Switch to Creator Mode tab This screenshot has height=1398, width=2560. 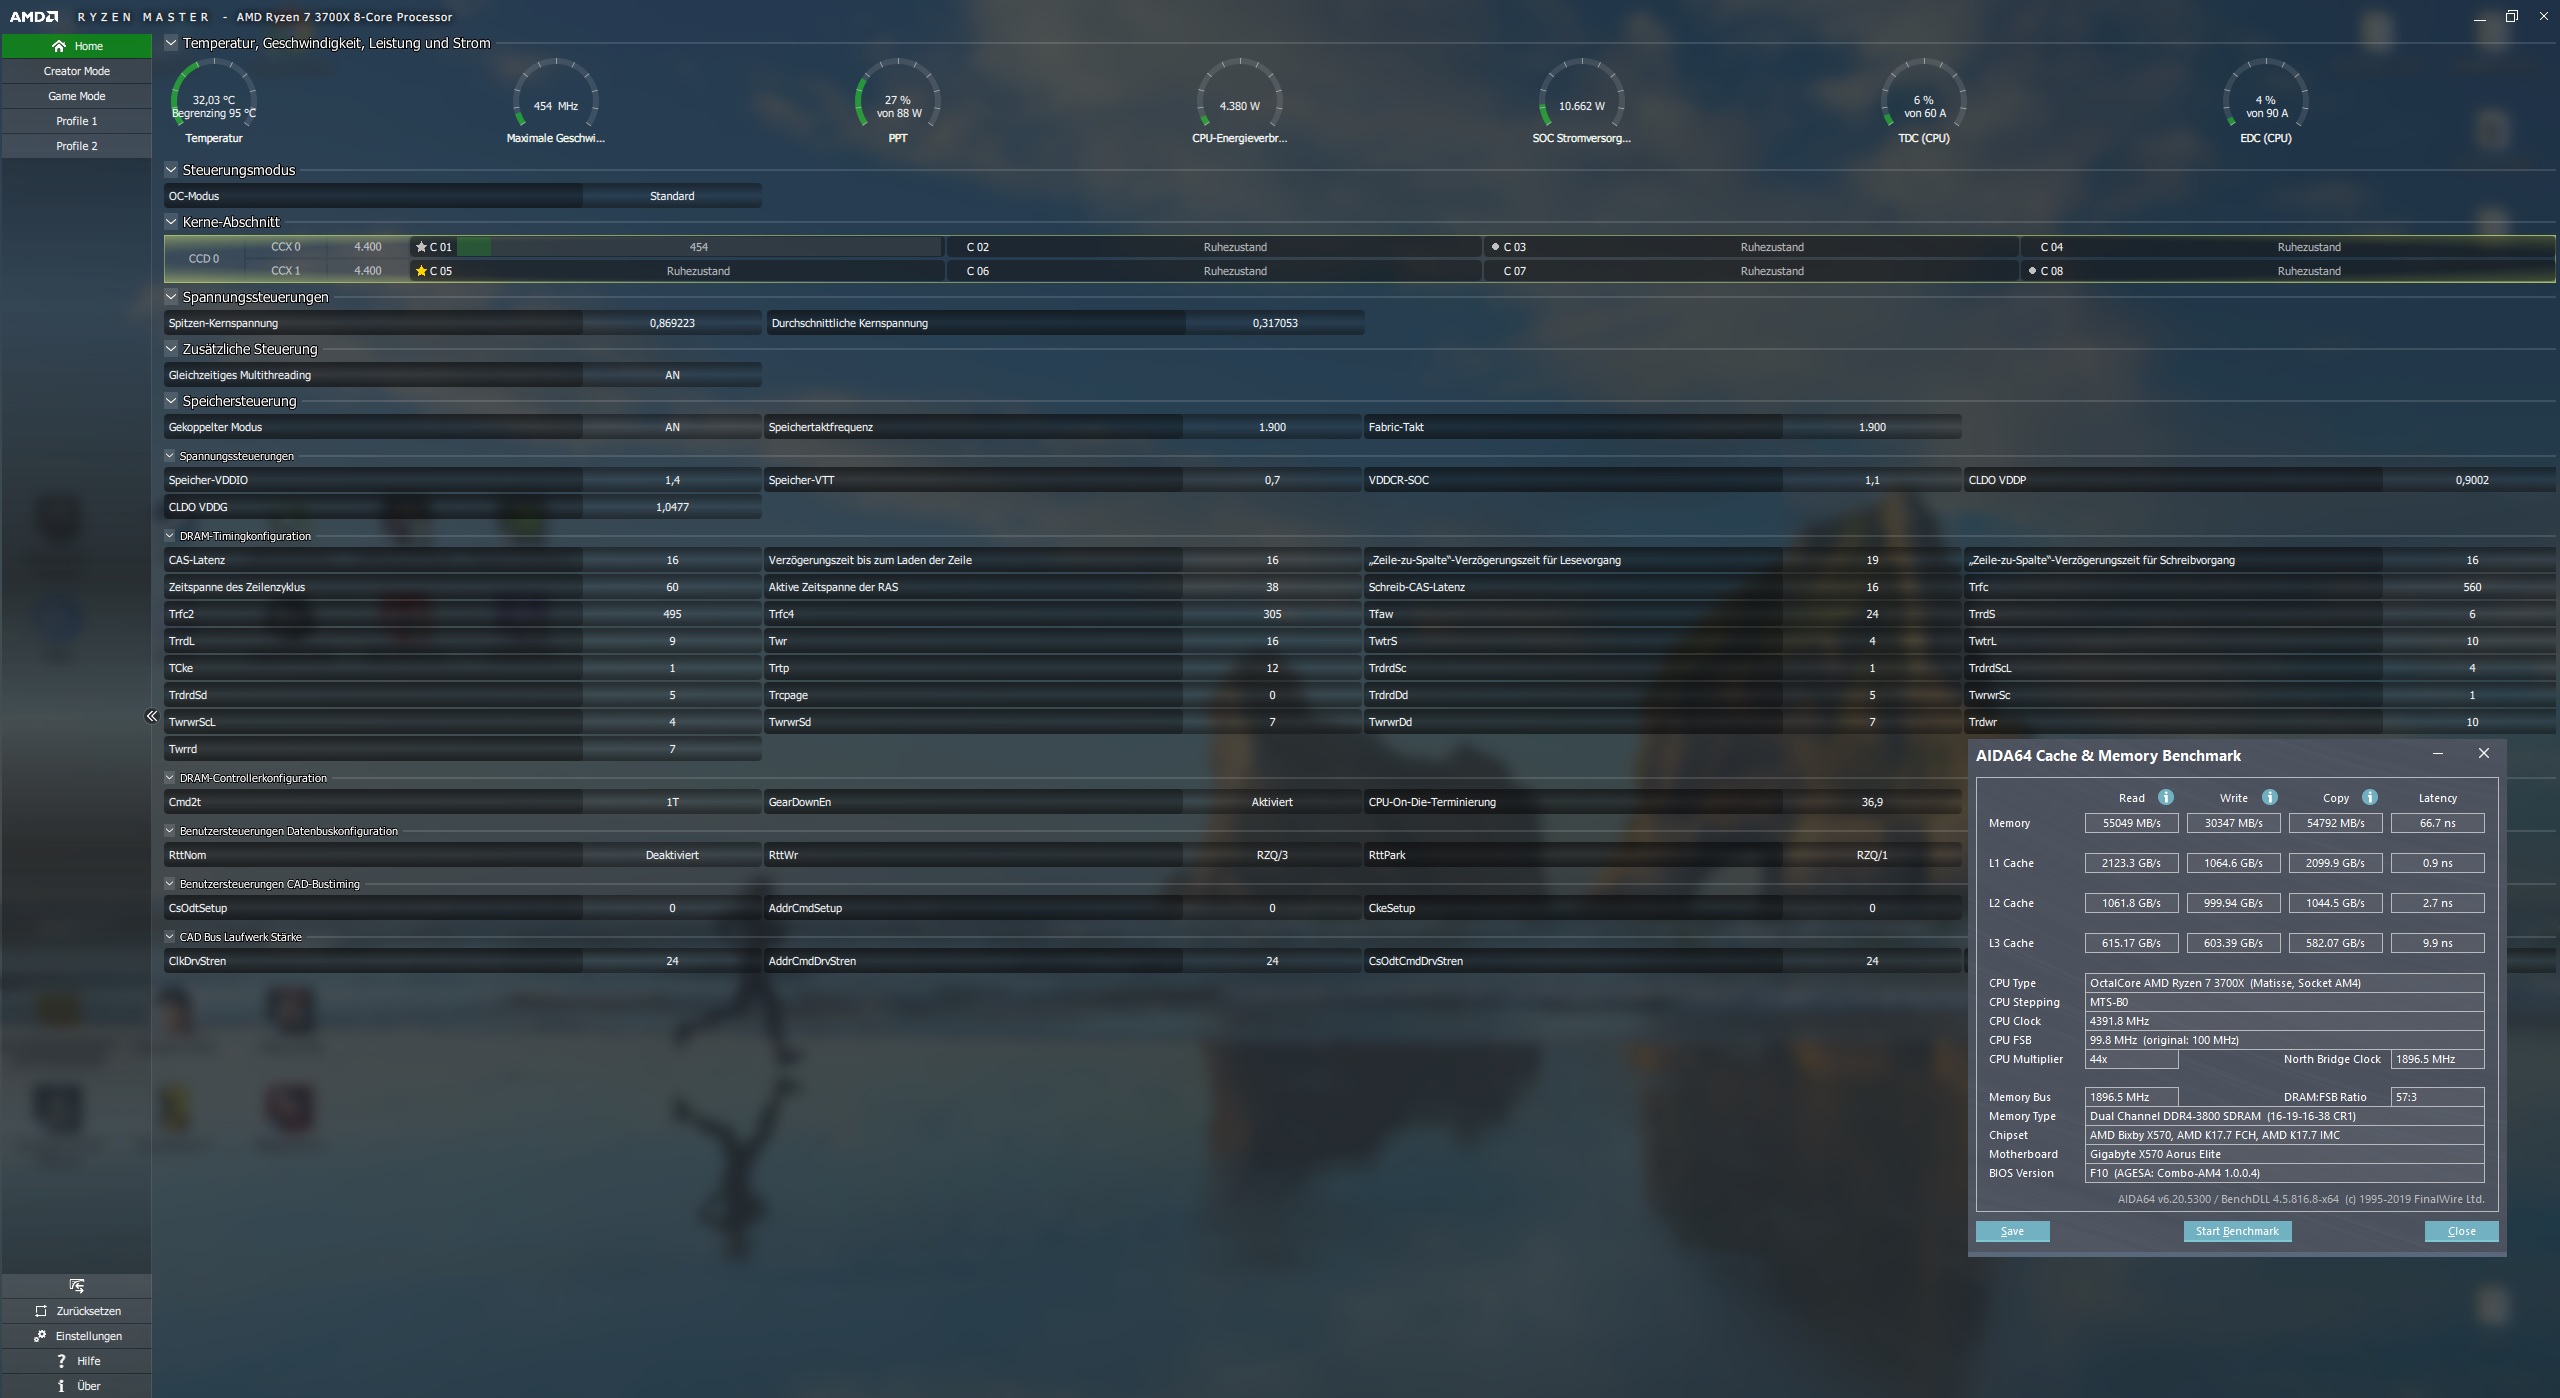(77, 71)
